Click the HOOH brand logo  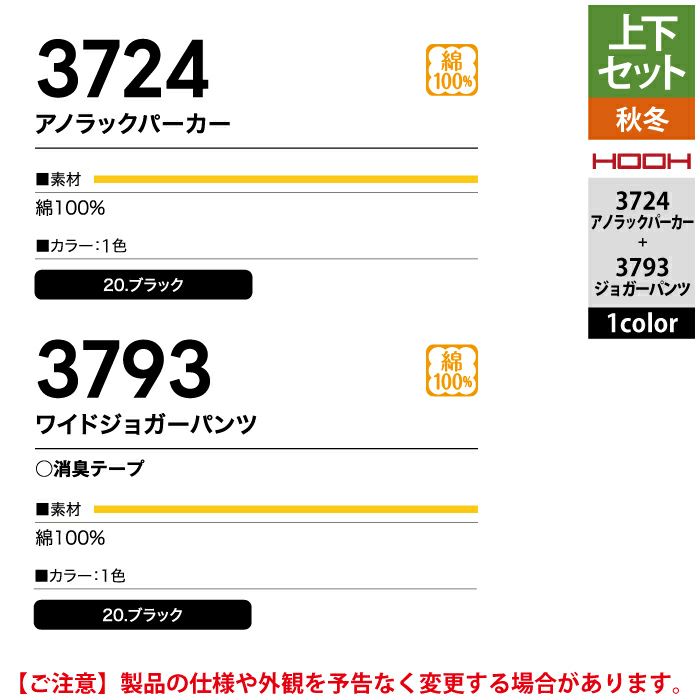tap(641, 160)
